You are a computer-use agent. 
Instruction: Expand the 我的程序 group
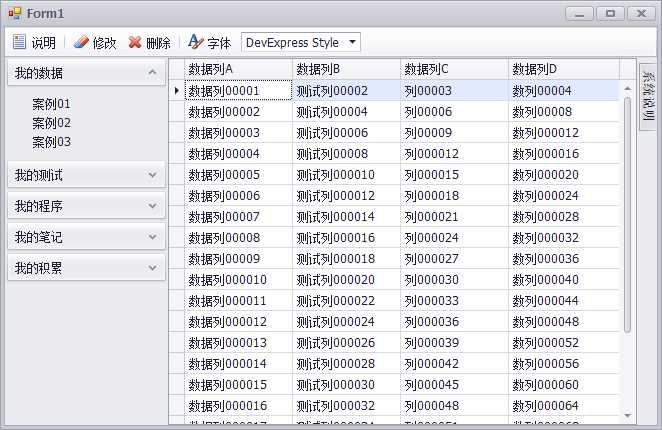(152, 206)
